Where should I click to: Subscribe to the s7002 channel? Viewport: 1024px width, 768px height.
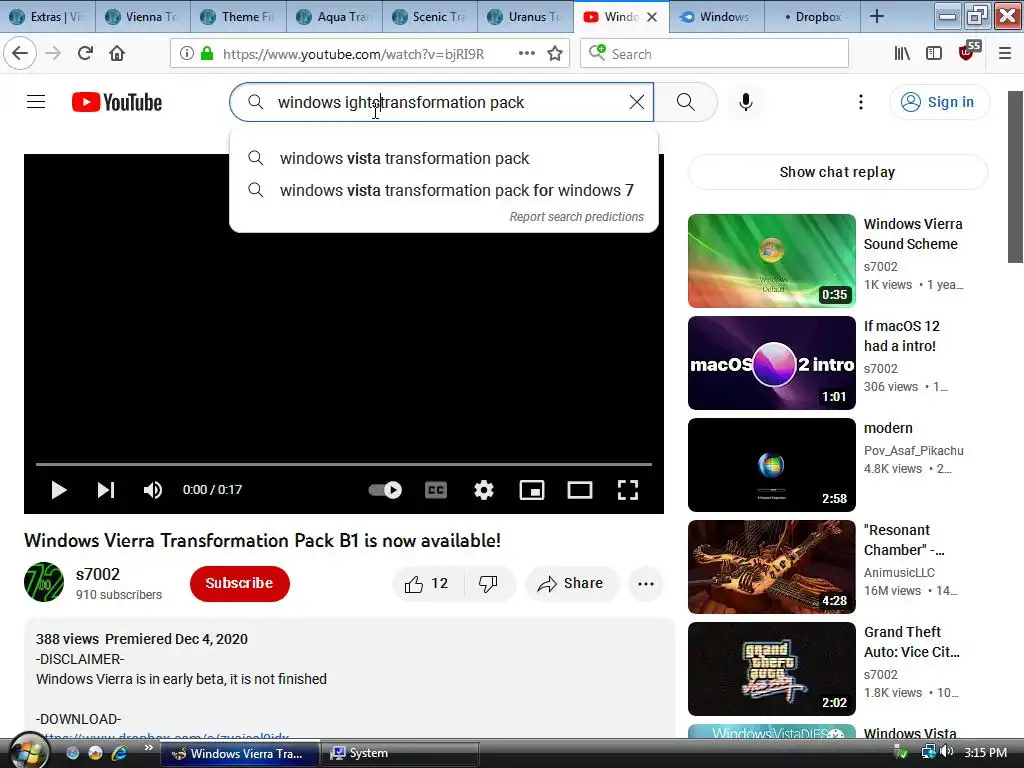point(240,583)
